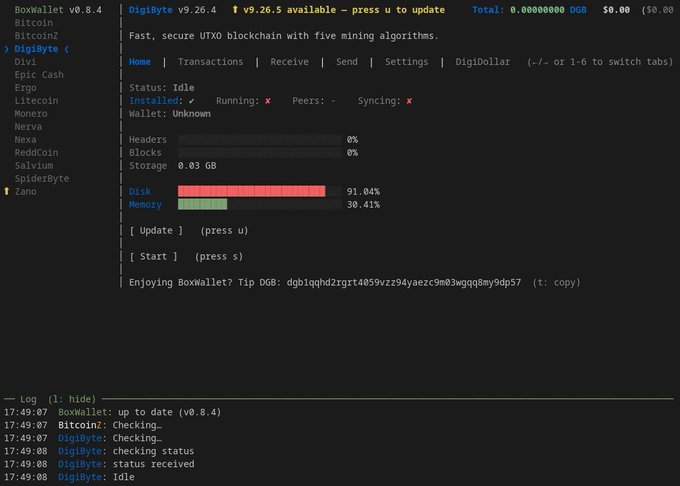The height and width of the screenshot is (486, 680).
Task: Click the update arrow icon beside Zano
Action: (7, 191)
